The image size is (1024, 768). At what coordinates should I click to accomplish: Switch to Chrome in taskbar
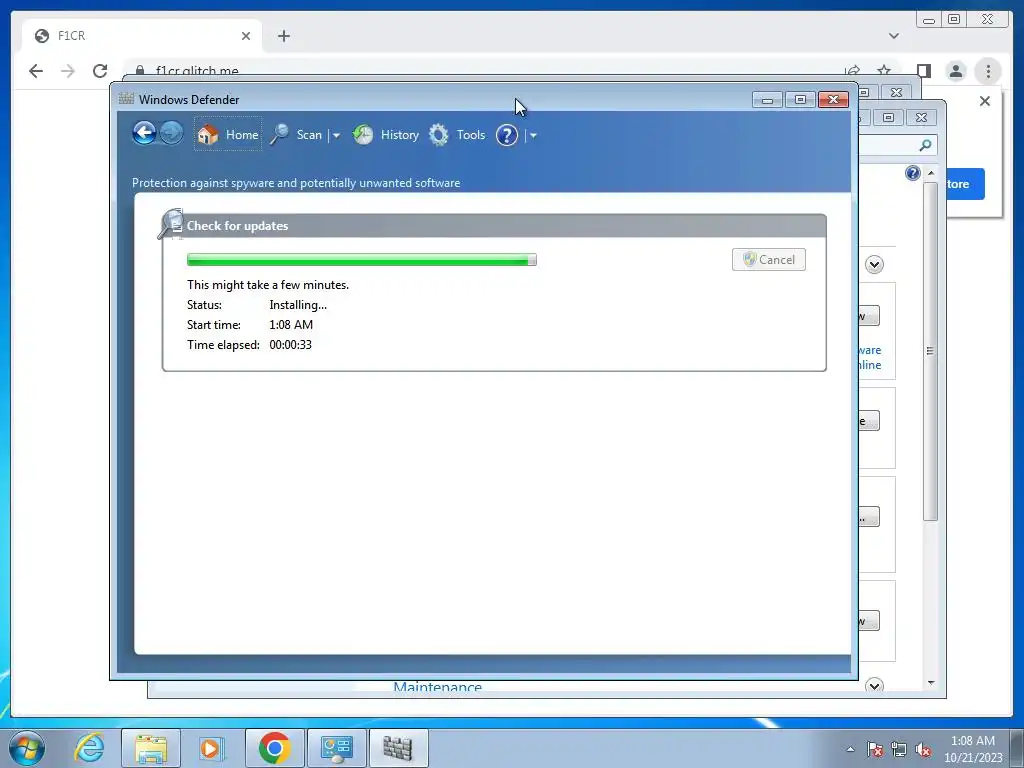(275, 748)
